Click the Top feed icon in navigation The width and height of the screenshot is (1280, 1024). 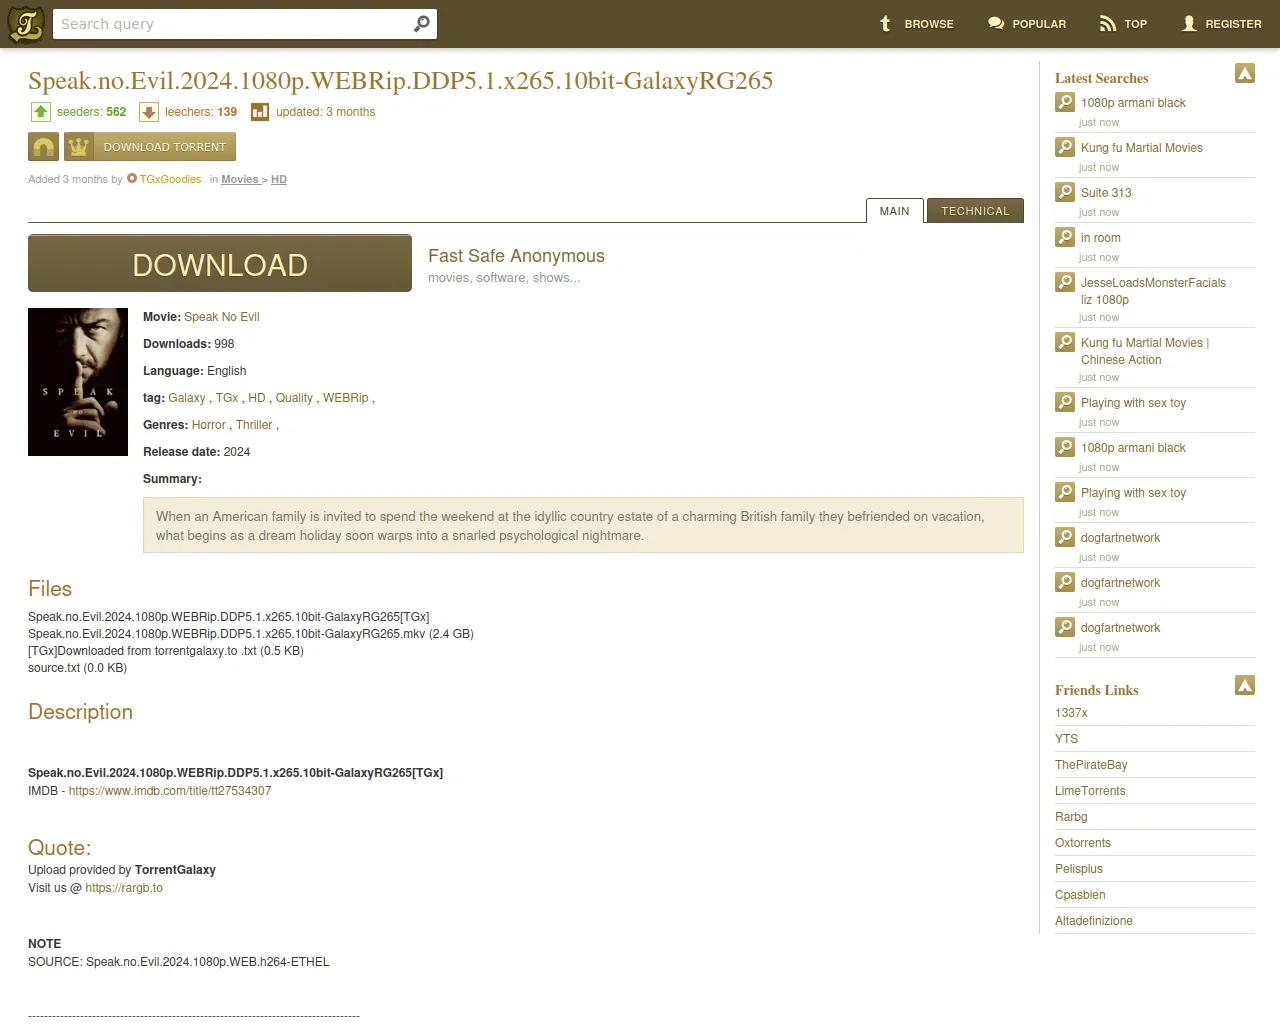click(1108, 23)
